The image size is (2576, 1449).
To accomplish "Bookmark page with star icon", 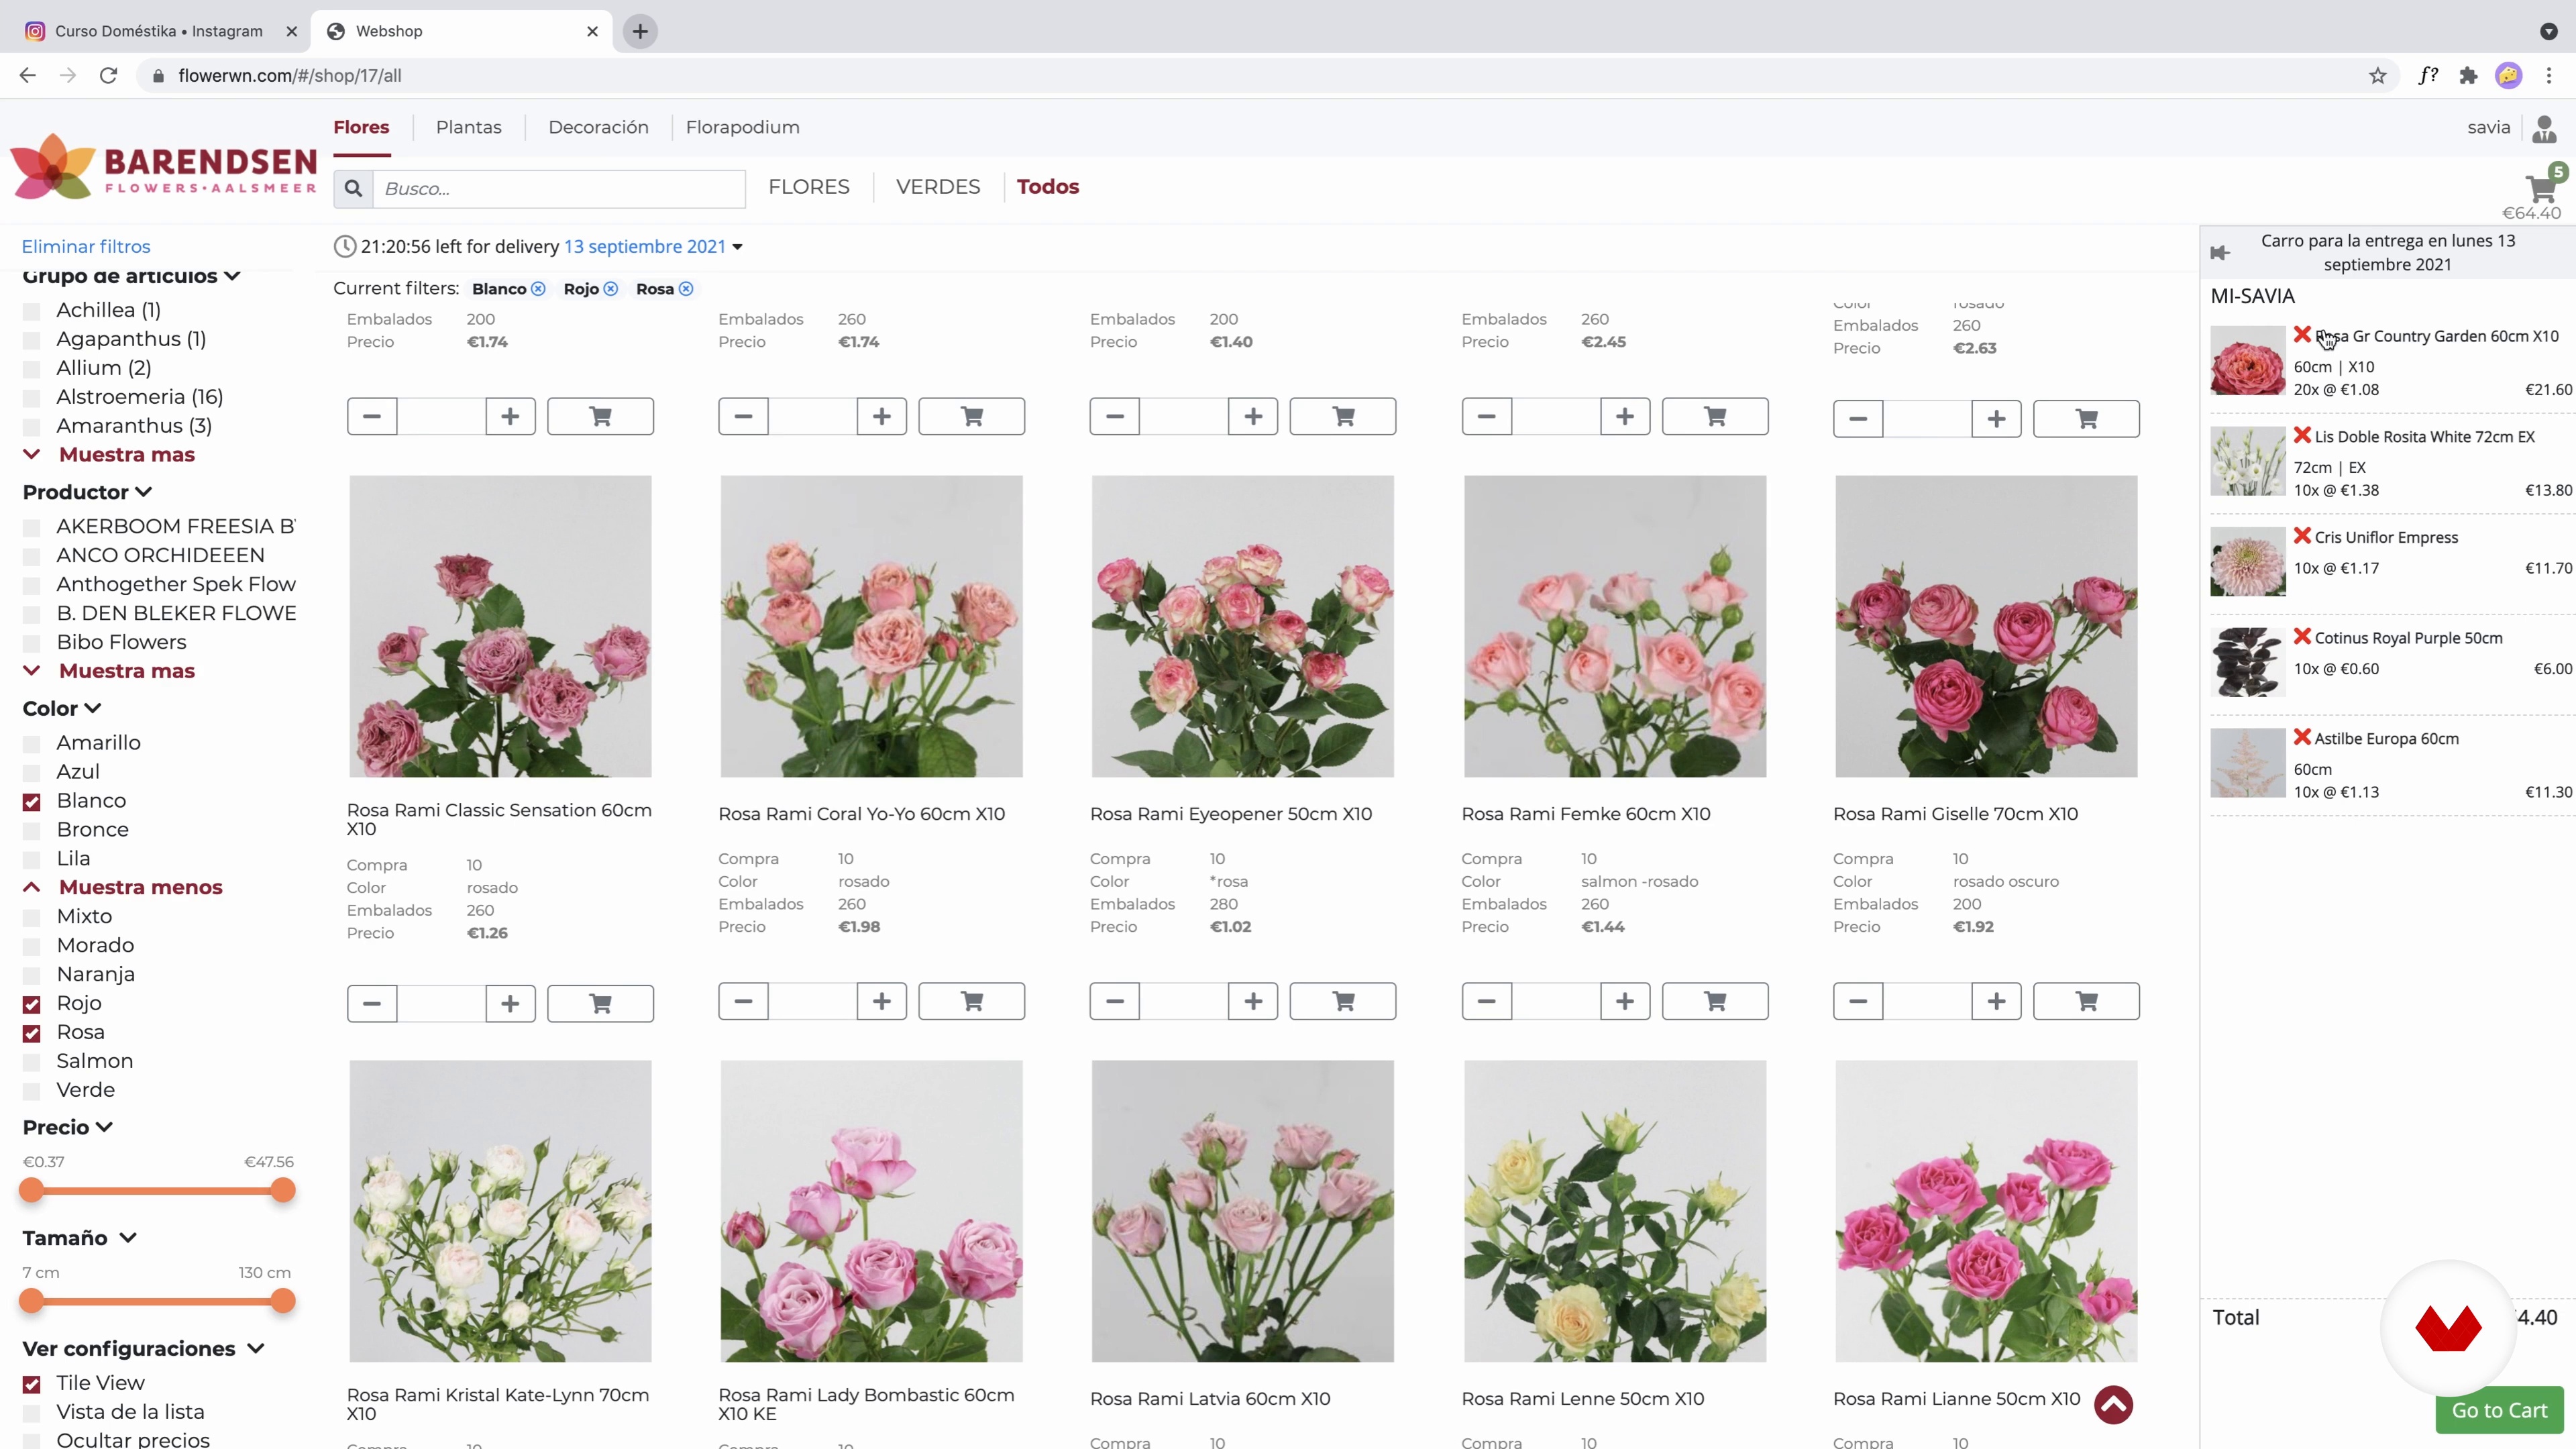I will click(2378, 76).
